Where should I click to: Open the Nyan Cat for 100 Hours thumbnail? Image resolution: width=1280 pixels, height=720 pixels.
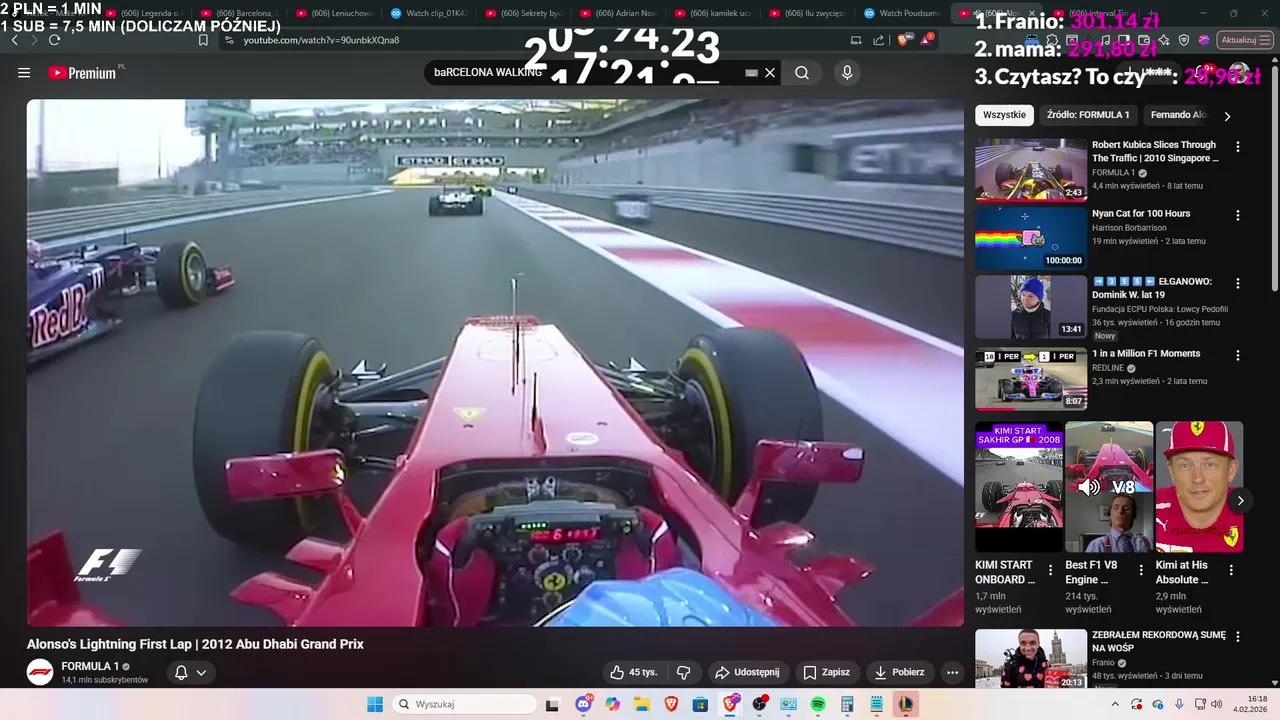coord(1031,238)
